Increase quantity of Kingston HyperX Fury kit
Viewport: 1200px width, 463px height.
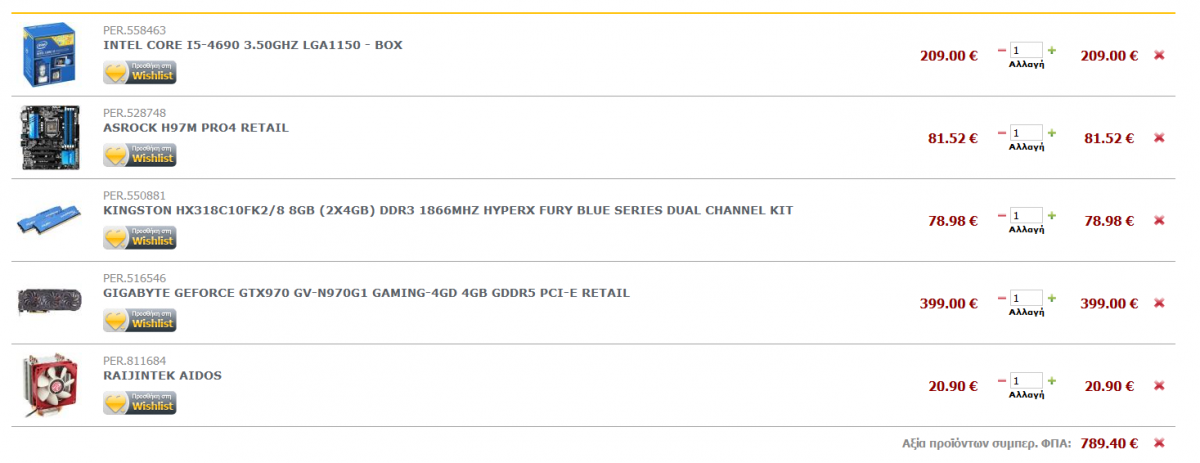(1051, 215)
